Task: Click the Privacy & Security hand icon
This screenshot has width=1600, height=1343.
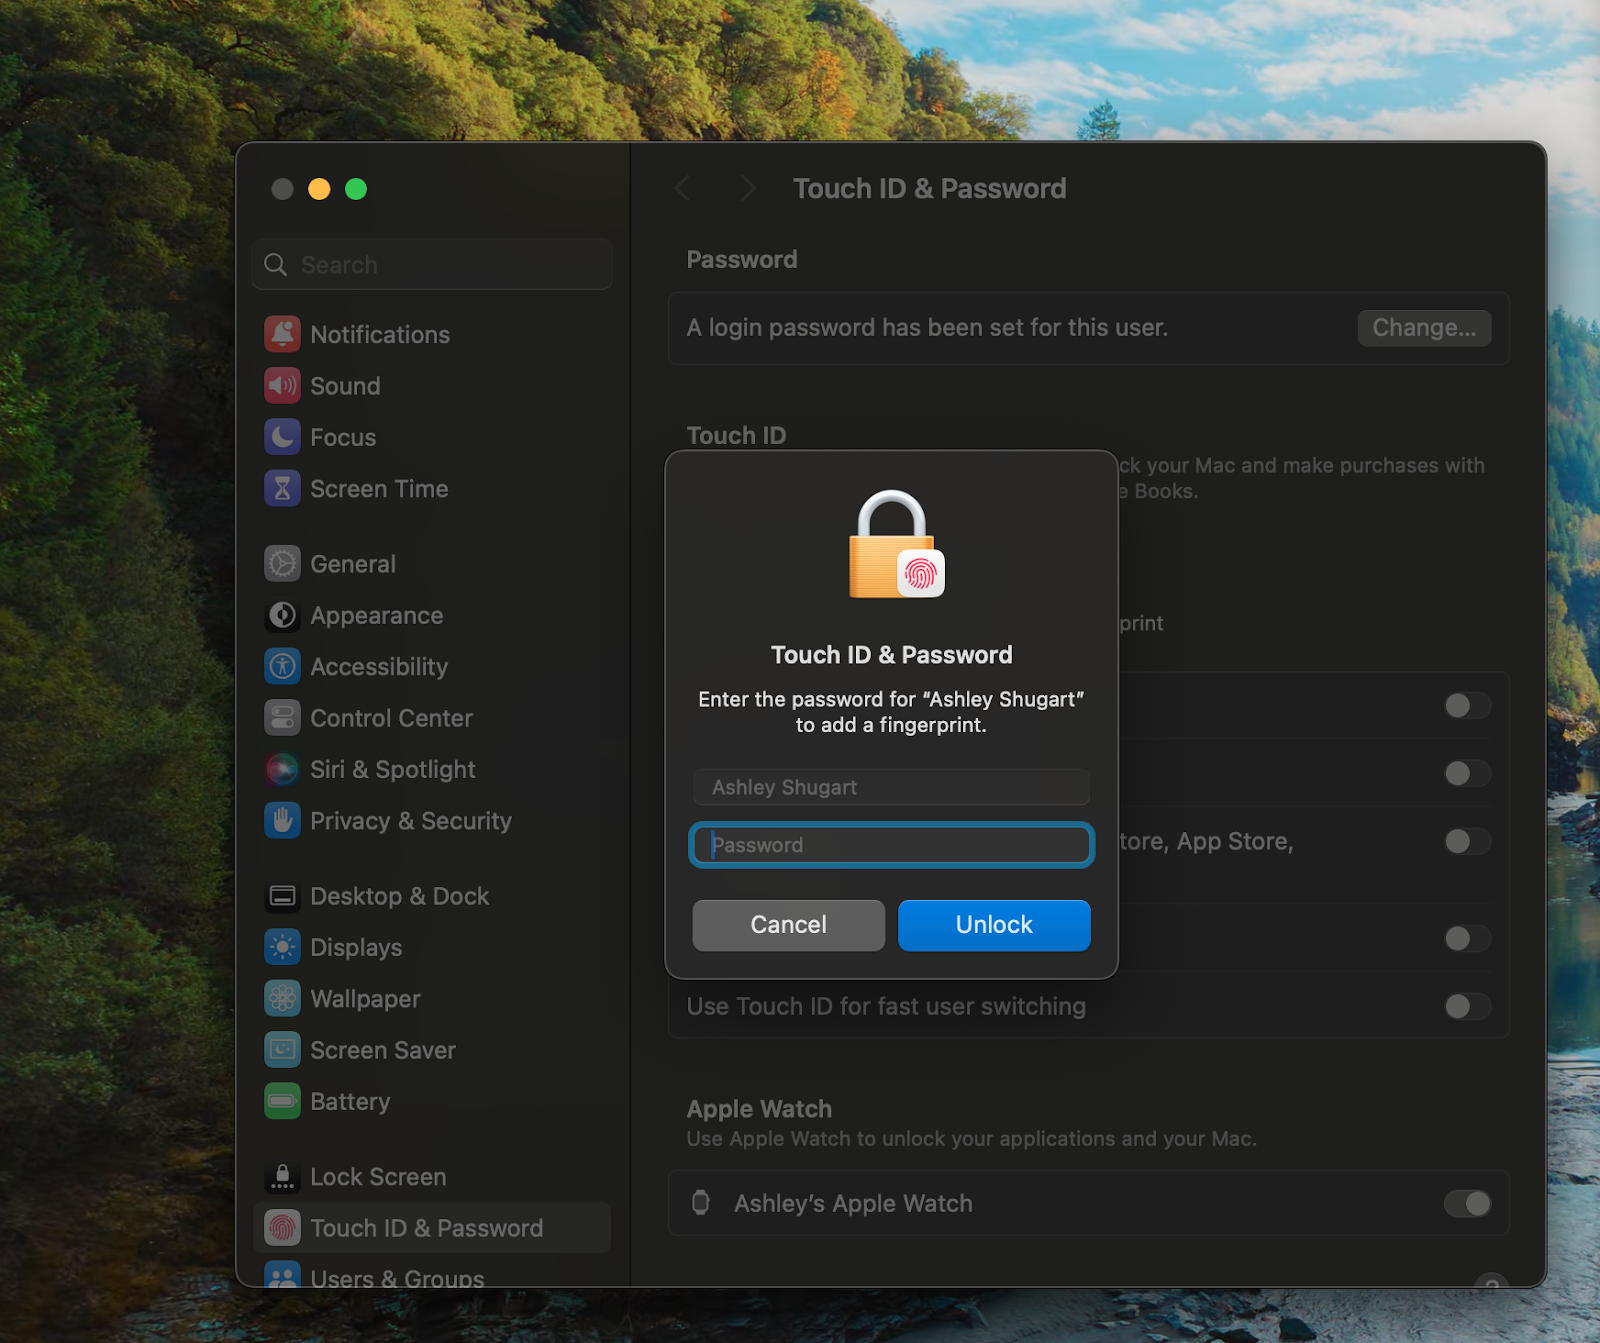Action: pos(282,821)
